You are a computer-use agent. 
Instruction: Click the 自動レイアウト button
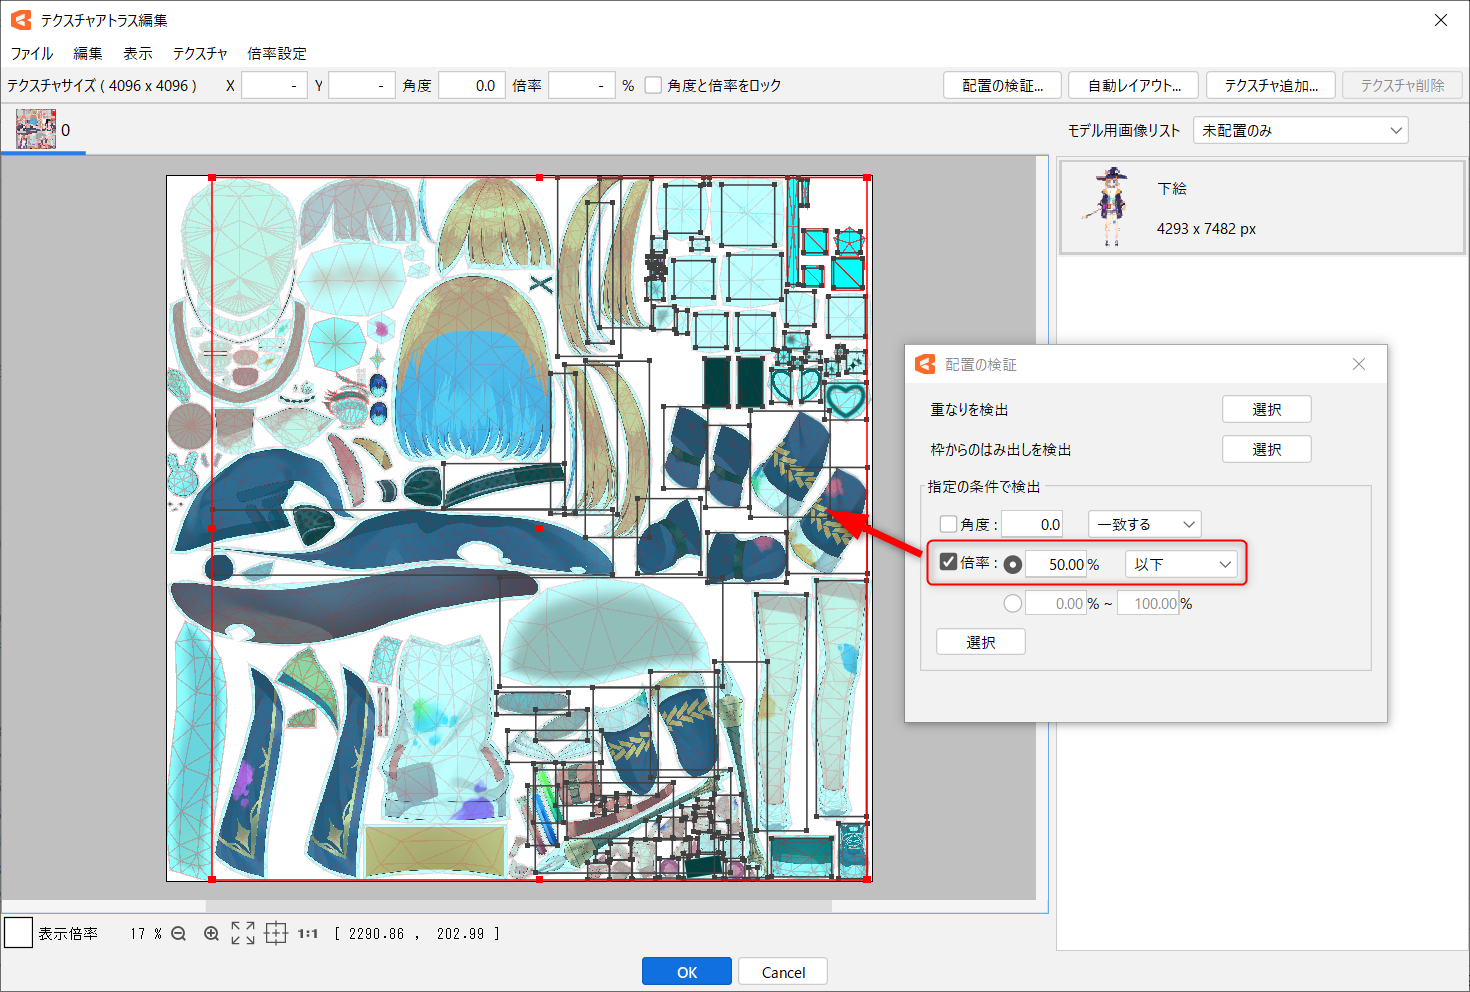[1133, 85]
